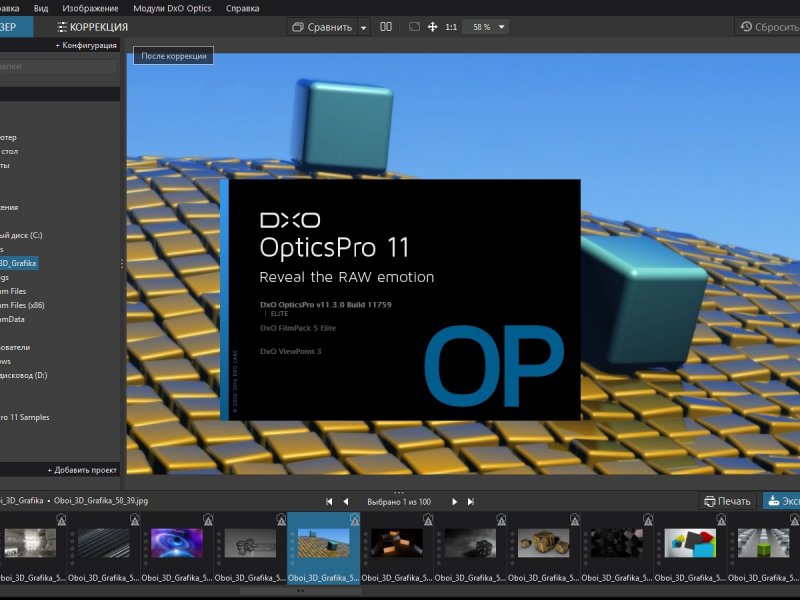The image size is (800, 600).
Task: Switch to the КОРРЕКЦИЯ tab
Action: point(92,27)
